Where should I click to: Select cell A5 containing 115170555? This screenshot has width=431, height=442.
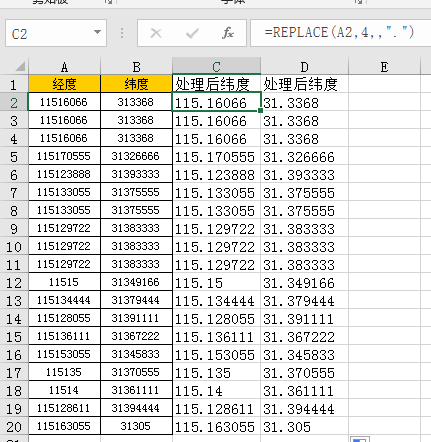point(64,156)
